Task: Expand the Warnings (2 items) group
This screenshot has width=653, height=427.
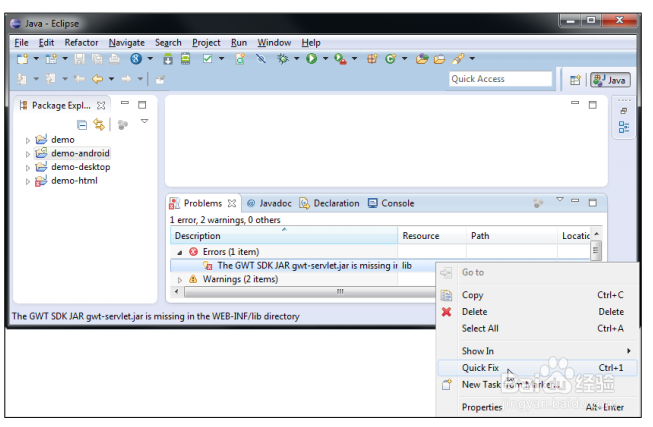Action: (x=180, y=280)
